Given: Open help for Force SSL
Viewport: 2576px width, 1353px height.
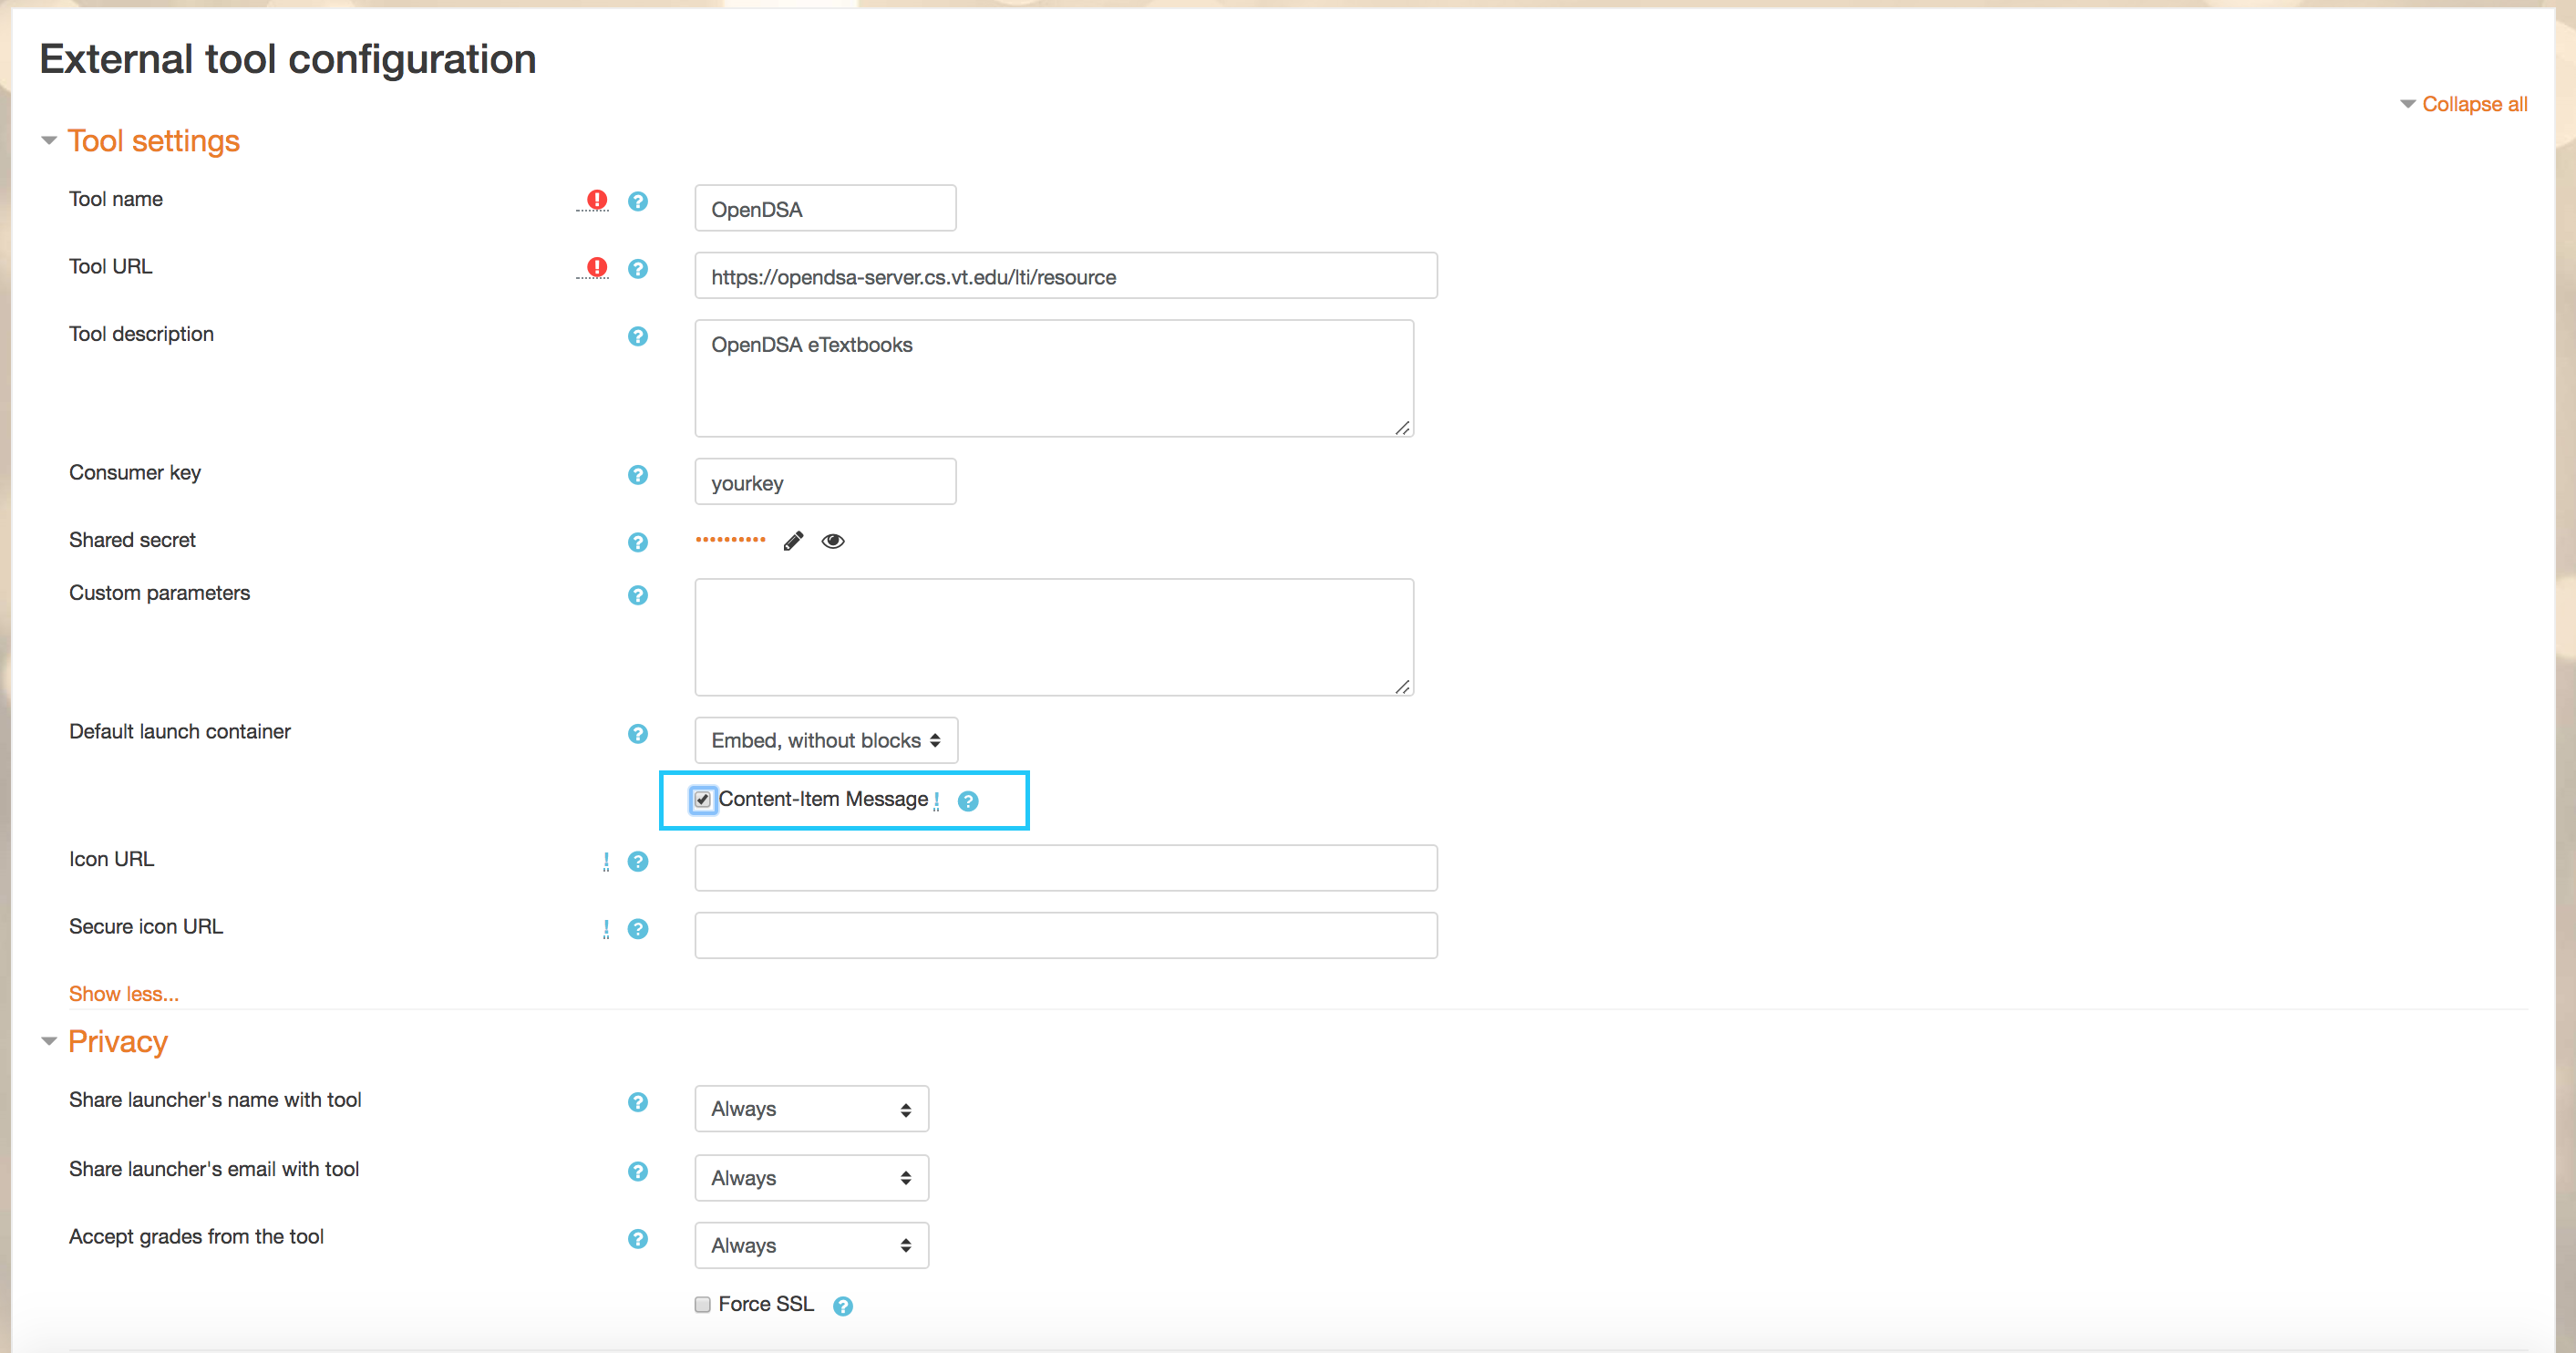Looking at the screenshot, I should pyautogui.click(x=843, y=1306).
